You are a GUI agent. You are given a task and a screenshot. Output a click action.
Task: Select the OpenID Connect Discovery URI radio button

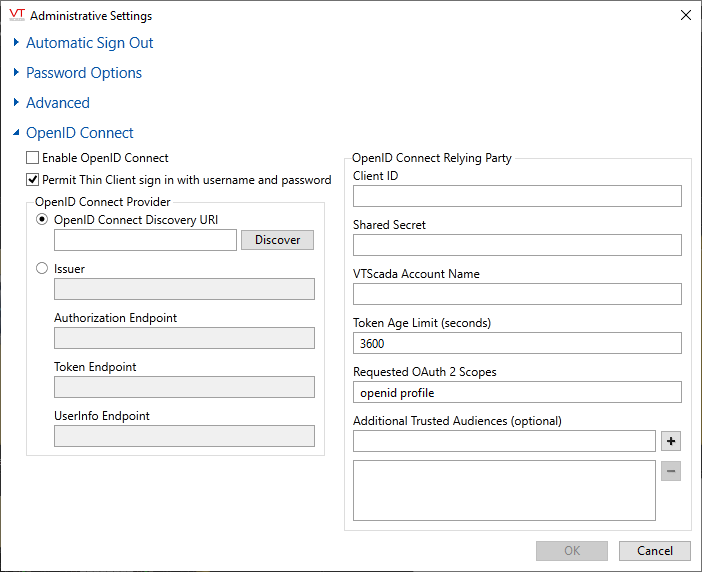click(x=42, y=219)
